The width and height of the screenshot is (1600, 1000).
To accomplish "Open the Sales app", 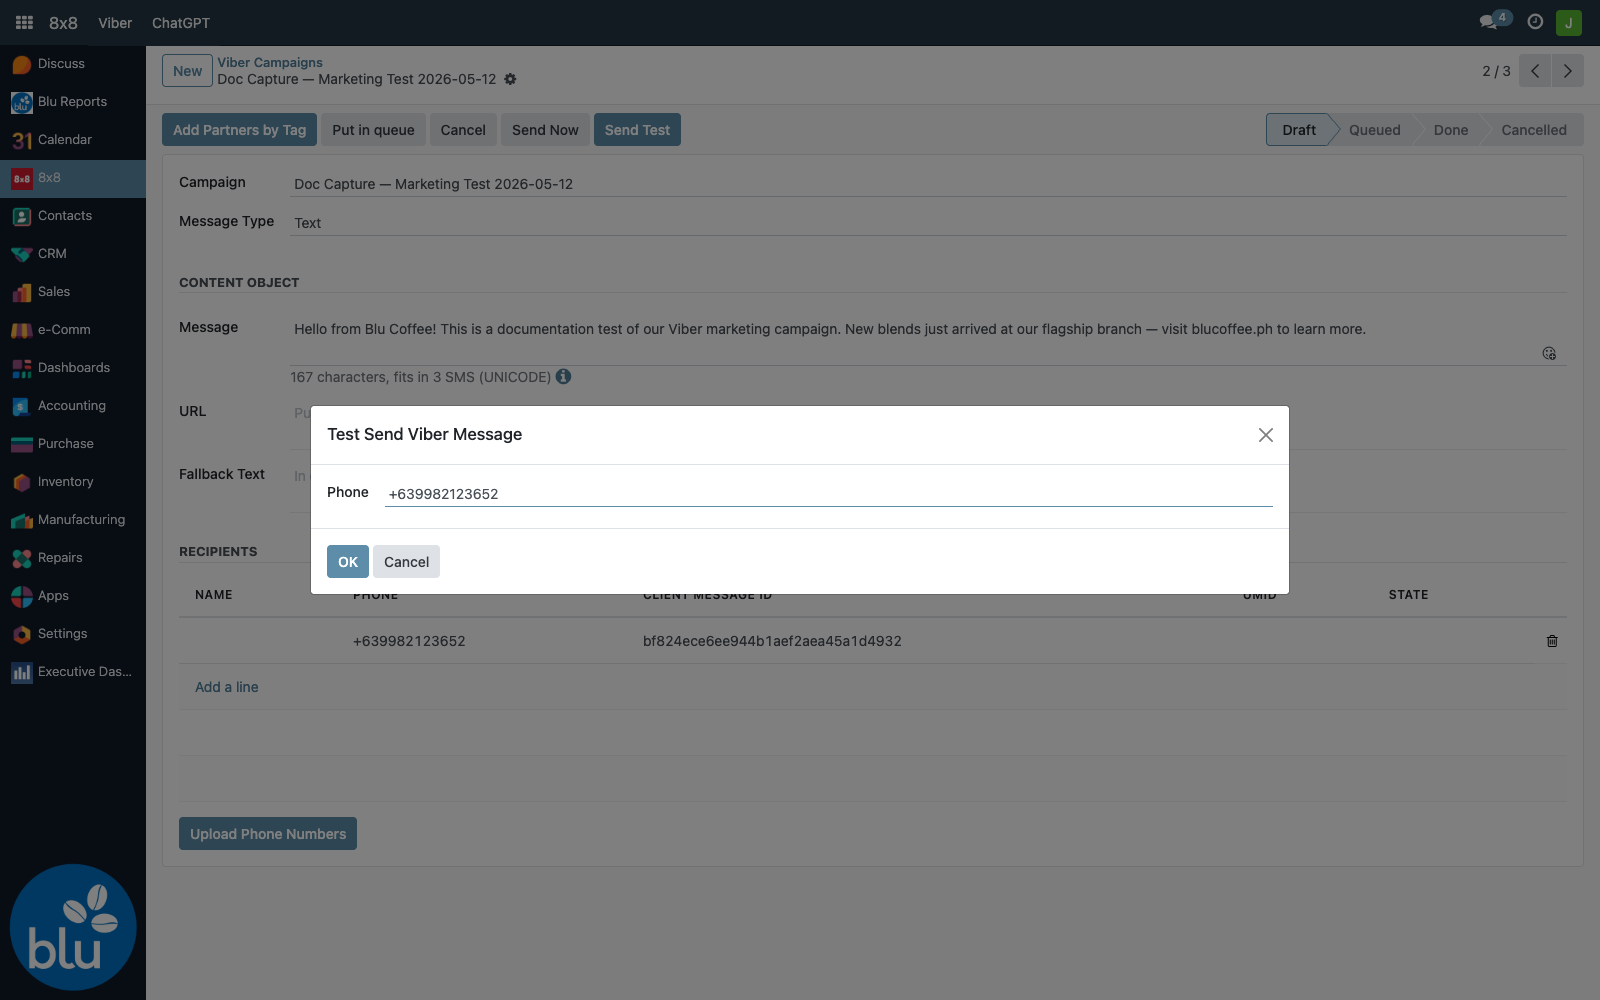I will click(x=73, y=292).
